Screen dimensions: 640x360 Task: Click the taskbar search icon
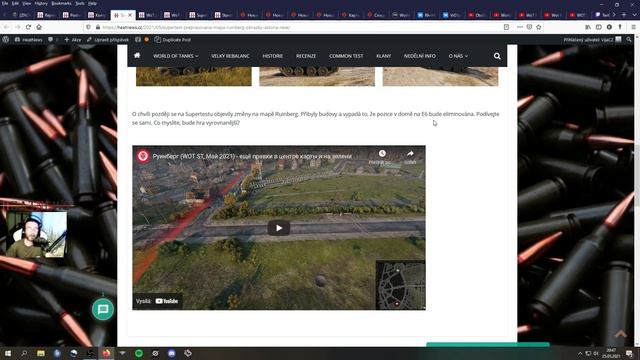pyautogui.click(x=24, y=353)
